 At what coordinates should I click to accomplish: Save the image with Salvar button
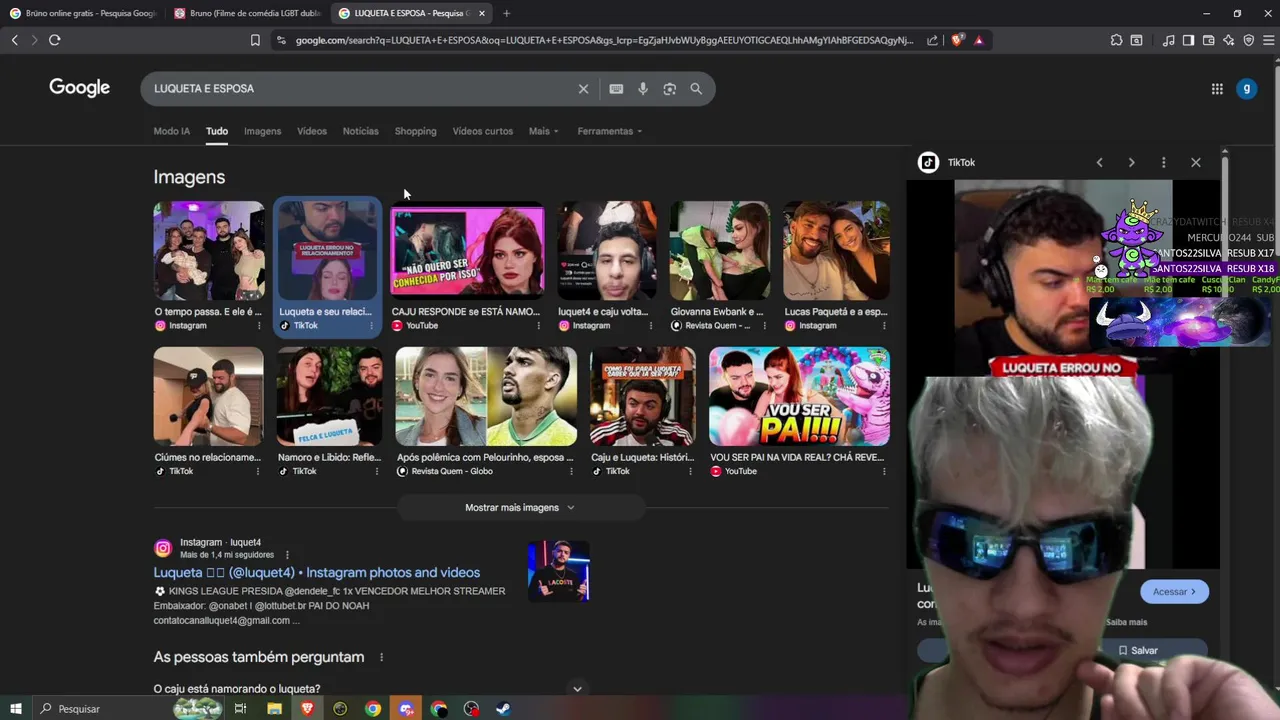(x=1137, y=650)
